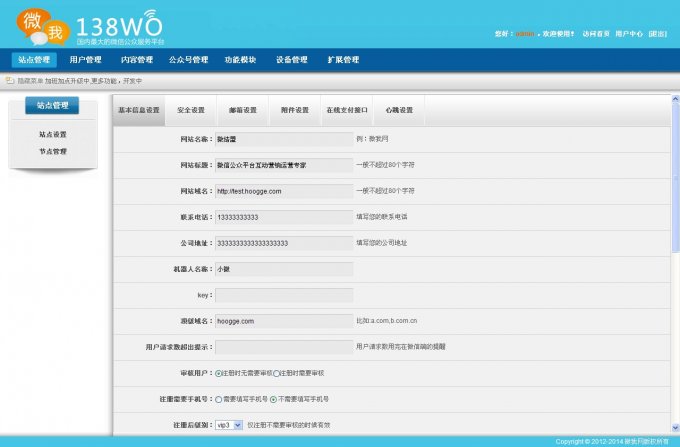680x447 pixels.
Task: Focus the key input field
Action: tap(284, 295)
